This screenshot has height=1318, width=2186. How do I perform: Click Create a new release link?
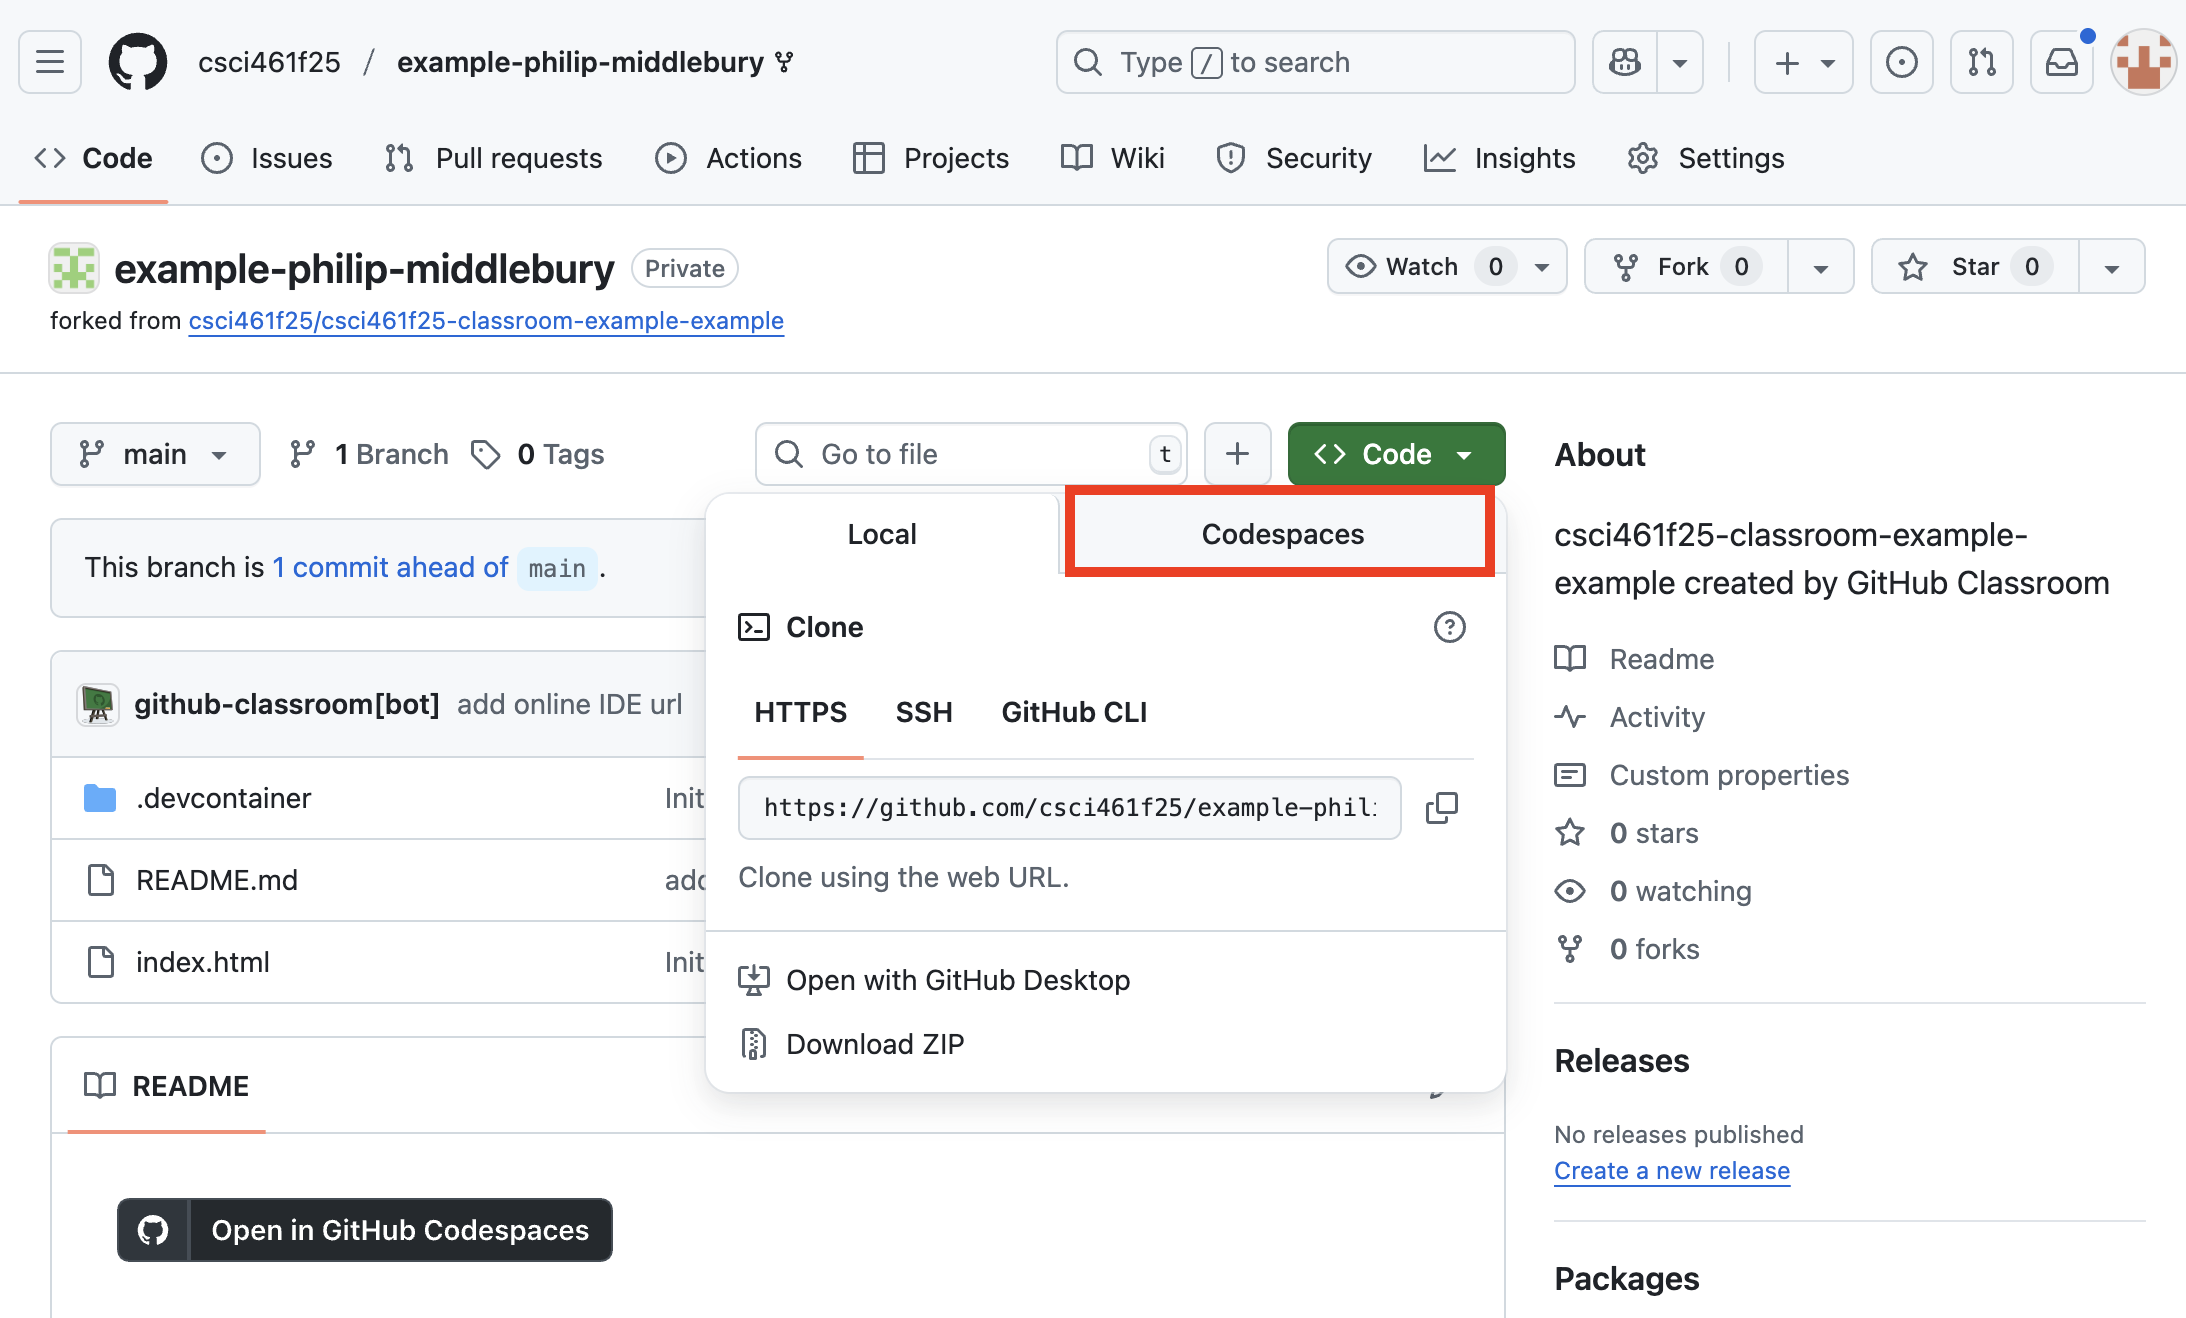1672,1171
